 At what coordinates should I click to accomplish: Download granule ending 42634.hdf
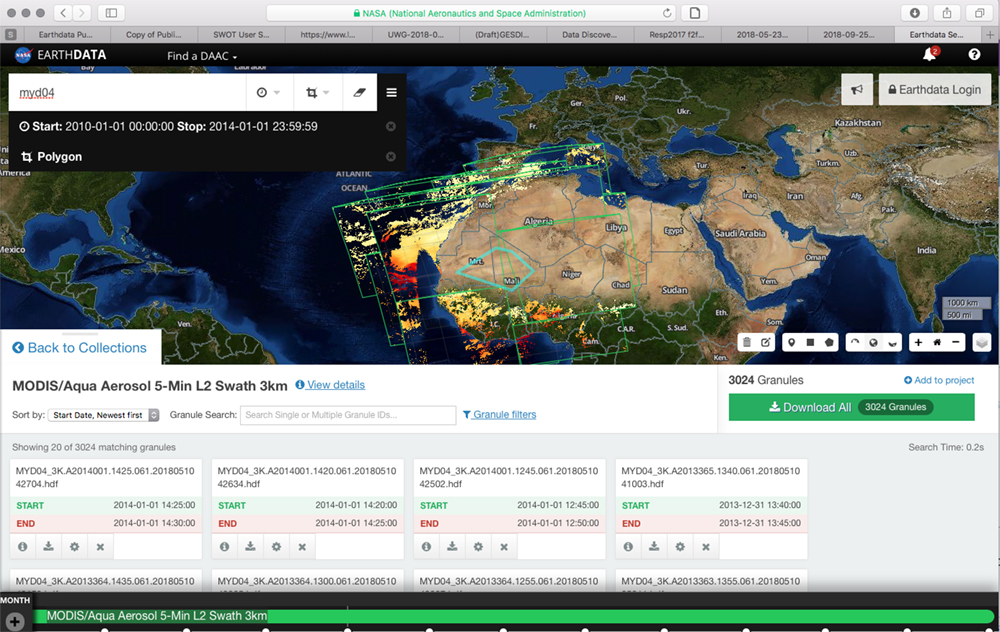click(x=251, y=547)
